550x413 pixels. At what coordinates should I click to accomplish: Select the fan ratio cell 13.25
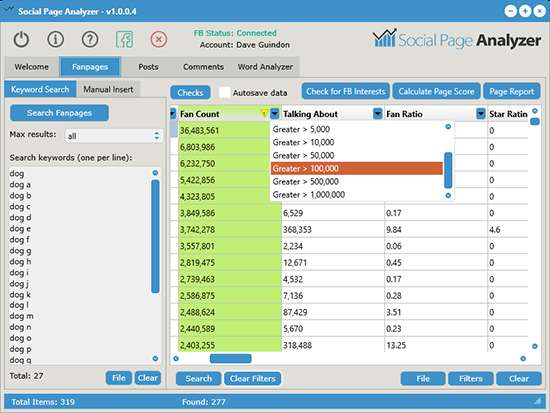pyautogui.click(x=436, y=345)
